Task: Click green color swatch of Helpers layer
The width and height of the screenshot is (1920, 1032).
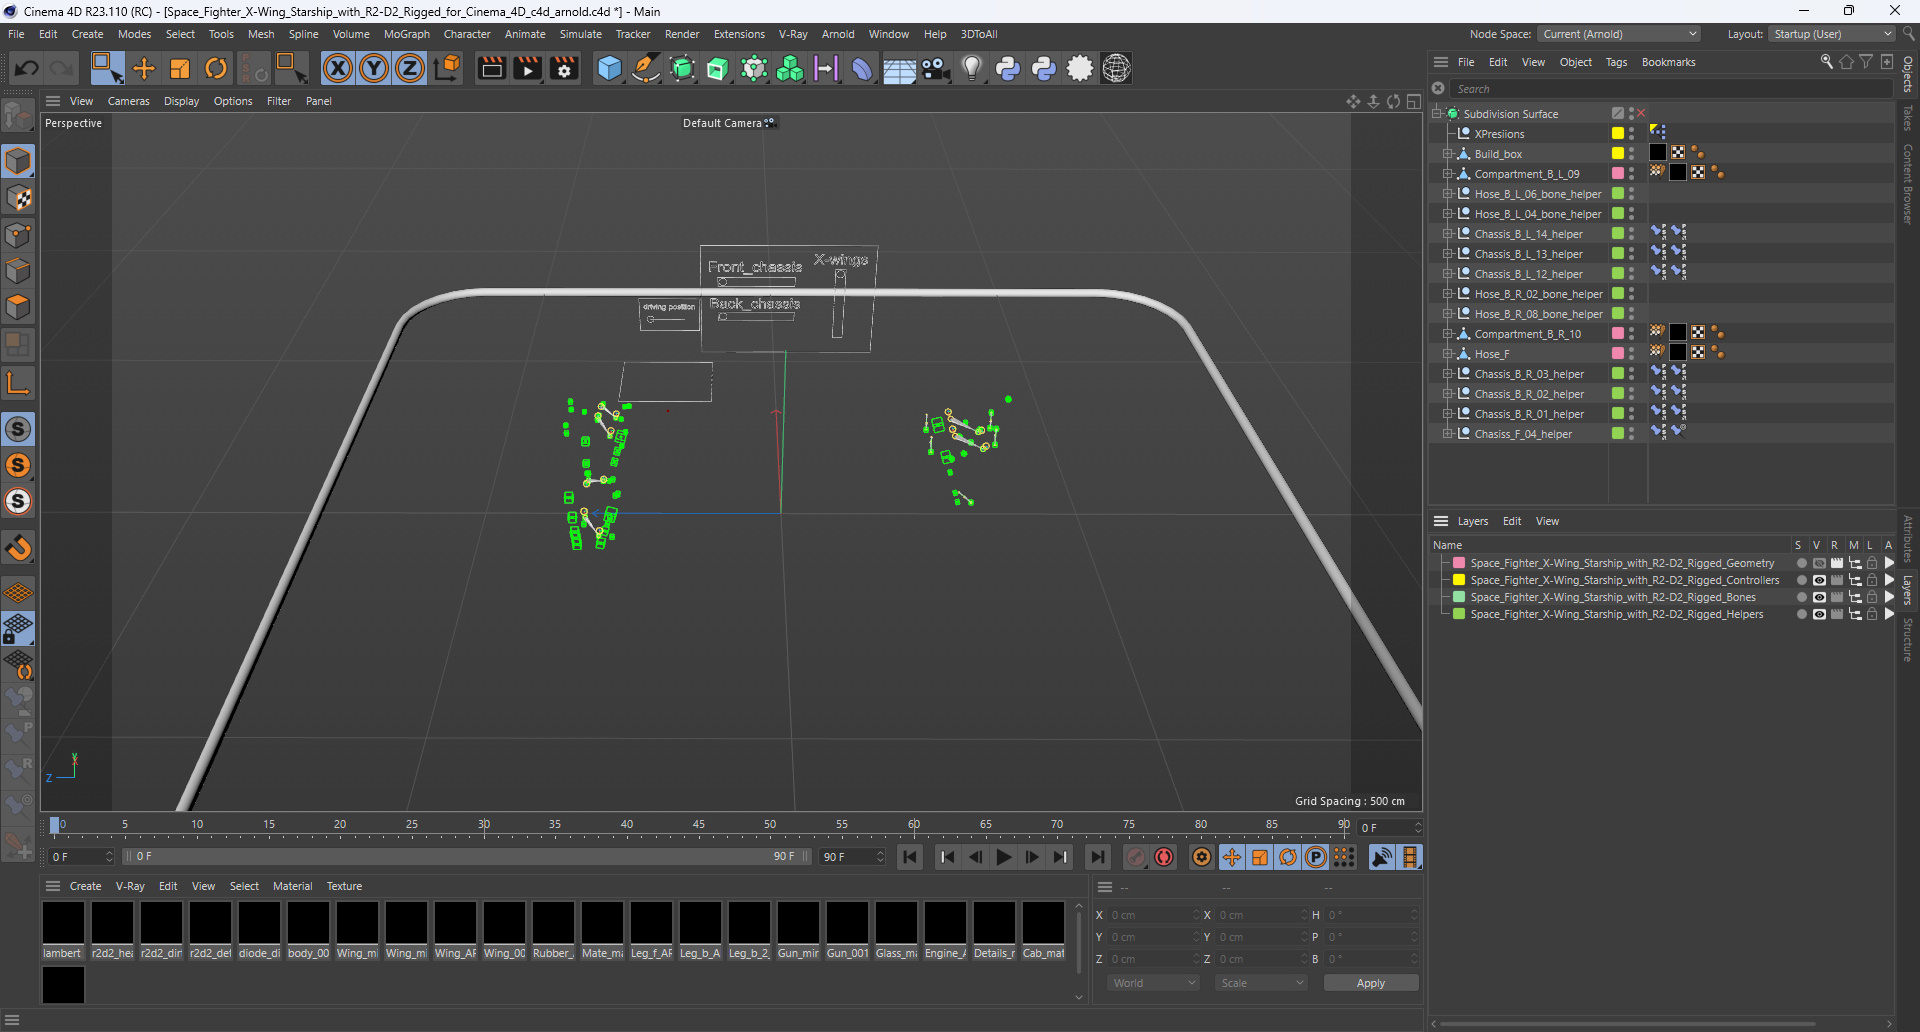Action: [x=1459, y=614]
